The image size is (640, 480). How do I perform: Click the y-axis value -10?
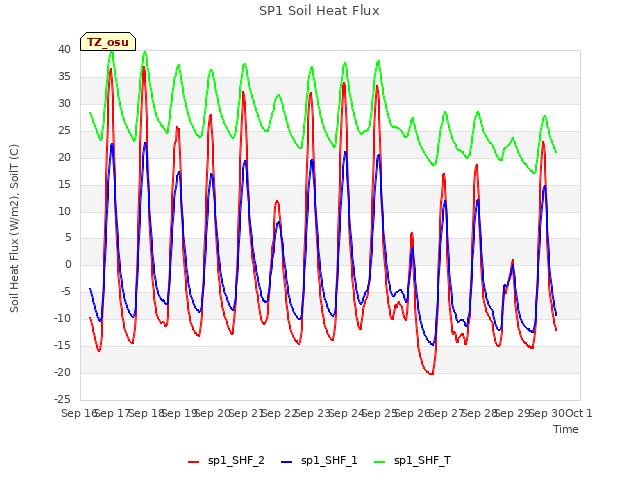pyautogui.click(x=62, y=318)
